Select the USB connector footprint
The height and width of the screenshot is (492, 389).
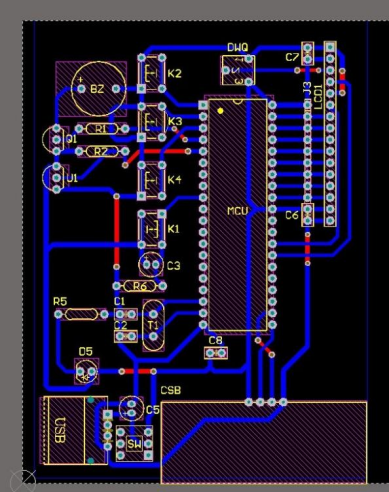point(74,430)
